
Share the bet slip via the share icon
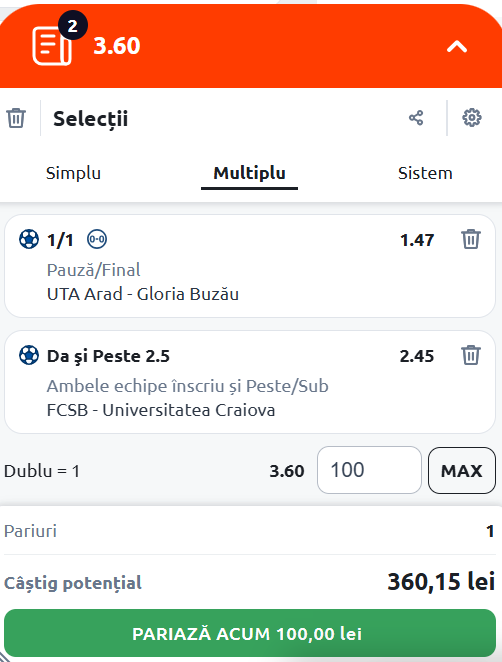416,118
